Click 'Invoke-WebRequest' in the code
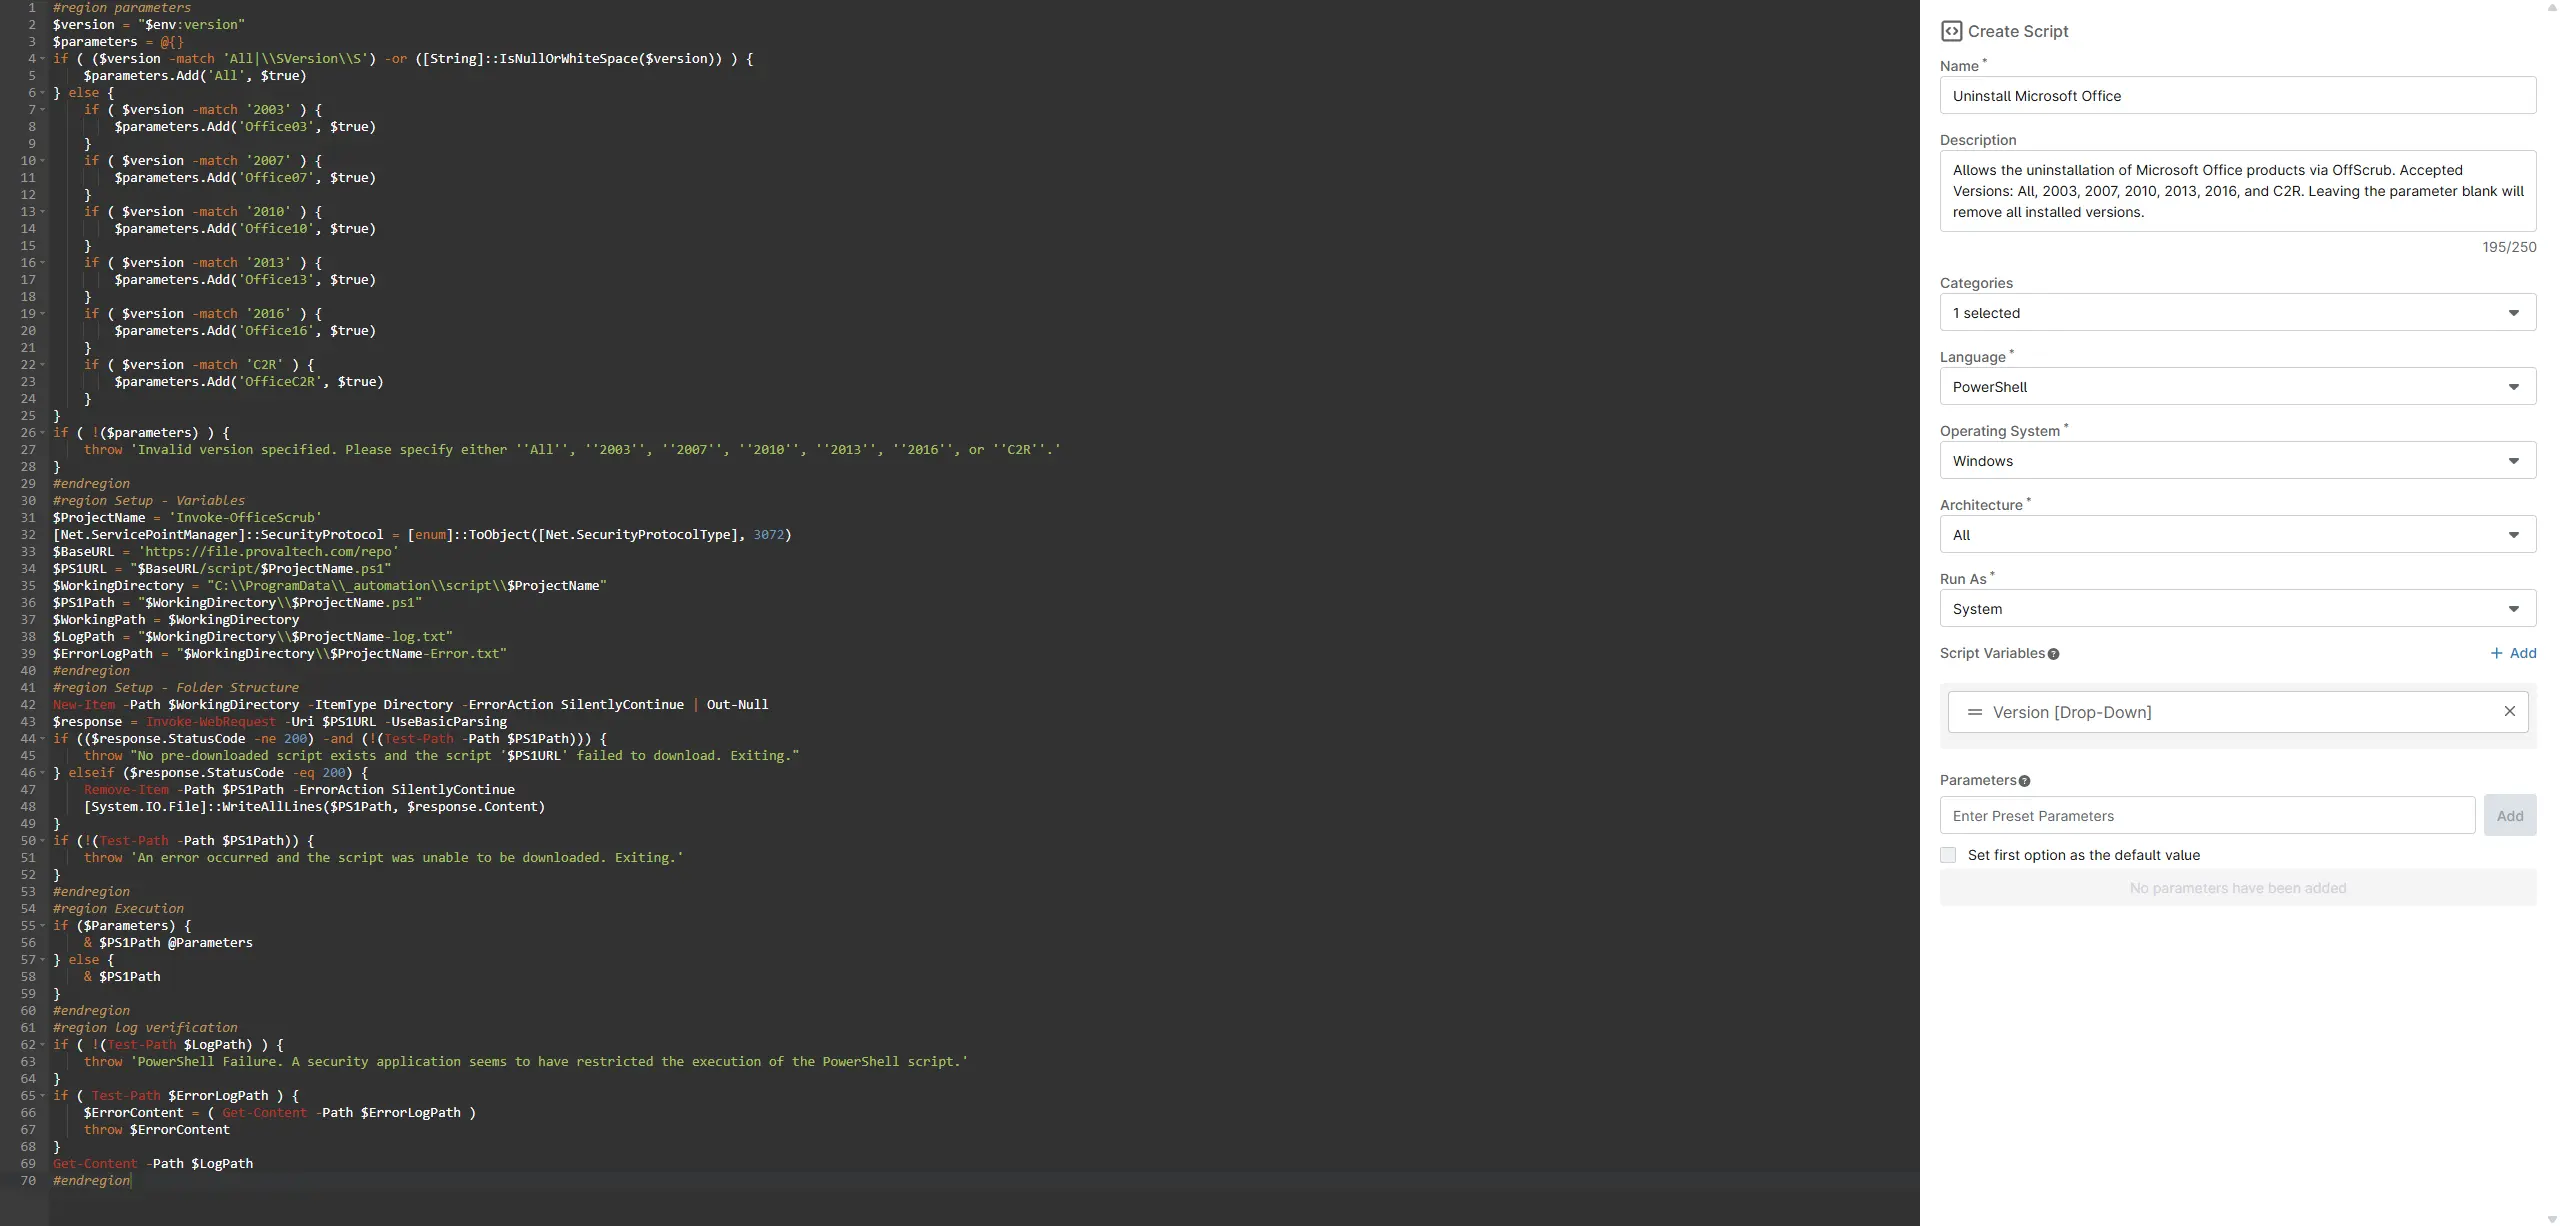 [x=210, y=722]
